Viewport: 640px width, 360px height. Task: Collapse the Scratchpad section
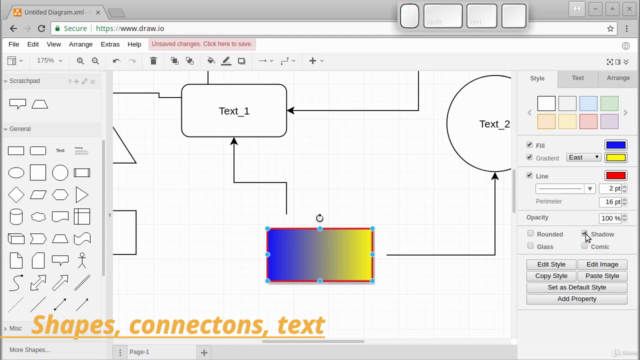[6, 81]
